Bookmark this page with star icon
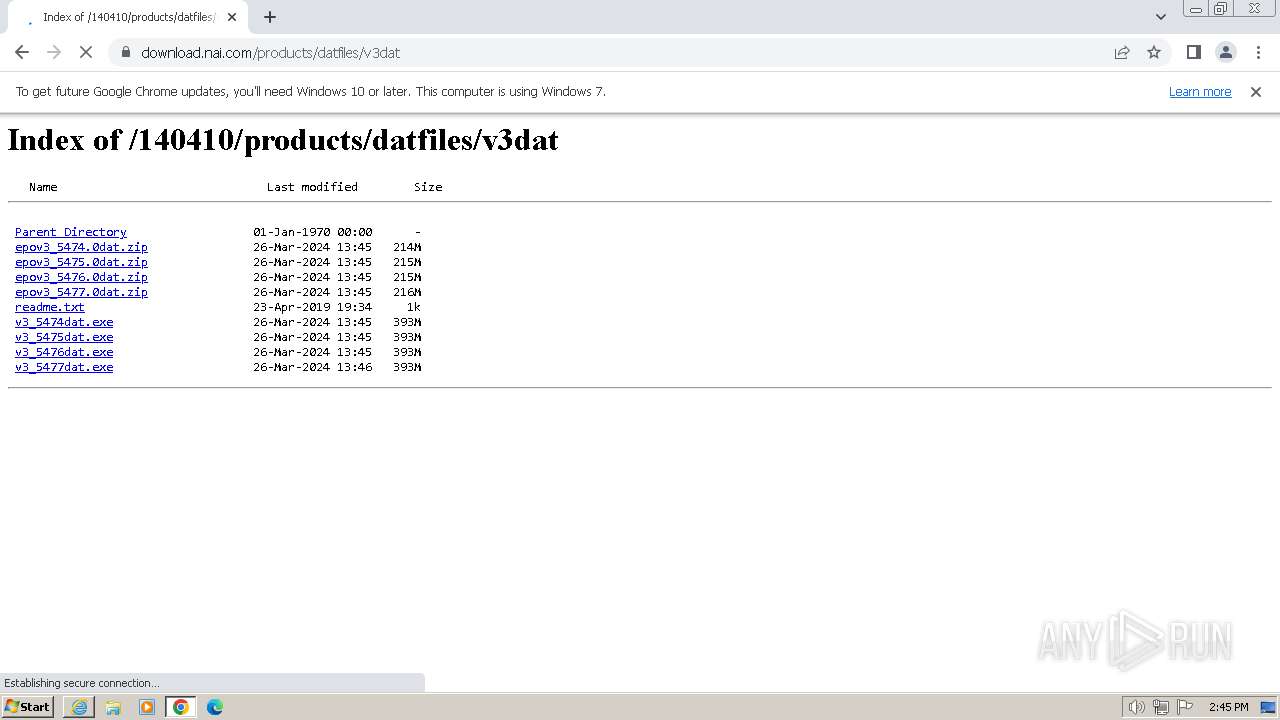This screenshot has width=1280, height=720. [x=1154, y=52]
